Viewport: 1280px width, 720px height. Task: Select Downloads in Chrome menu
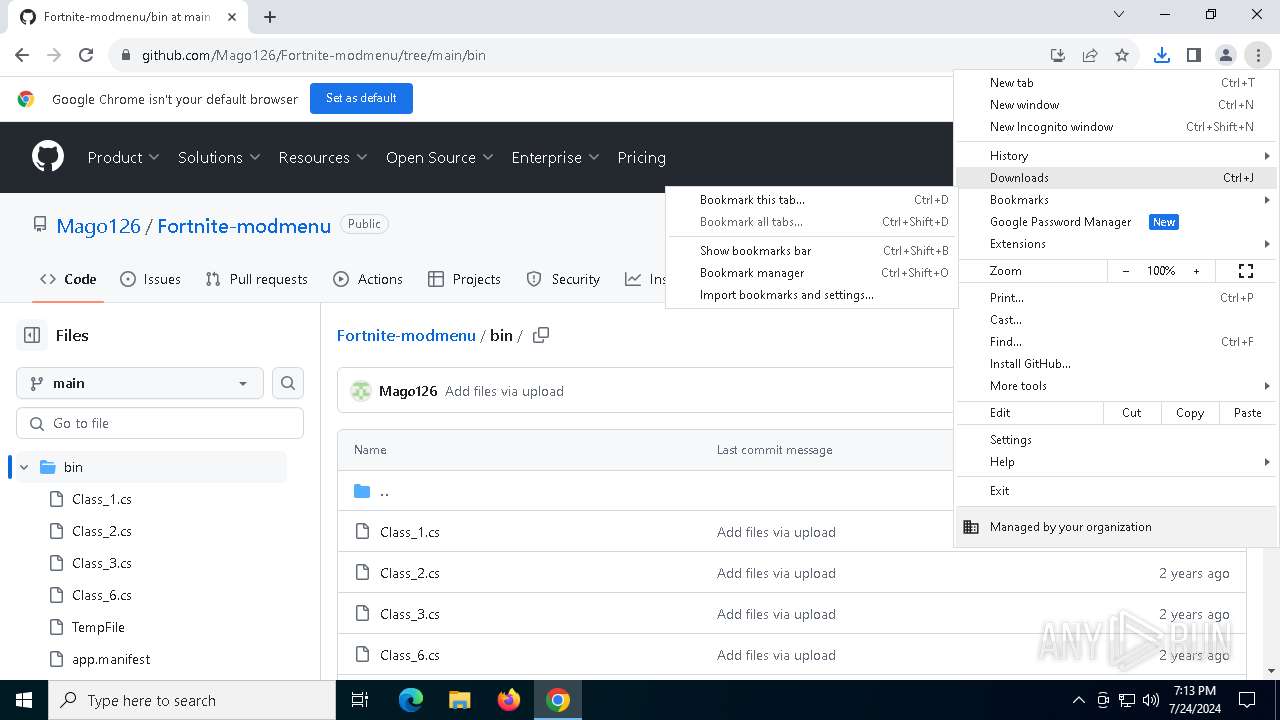(x=1117, y=178)
